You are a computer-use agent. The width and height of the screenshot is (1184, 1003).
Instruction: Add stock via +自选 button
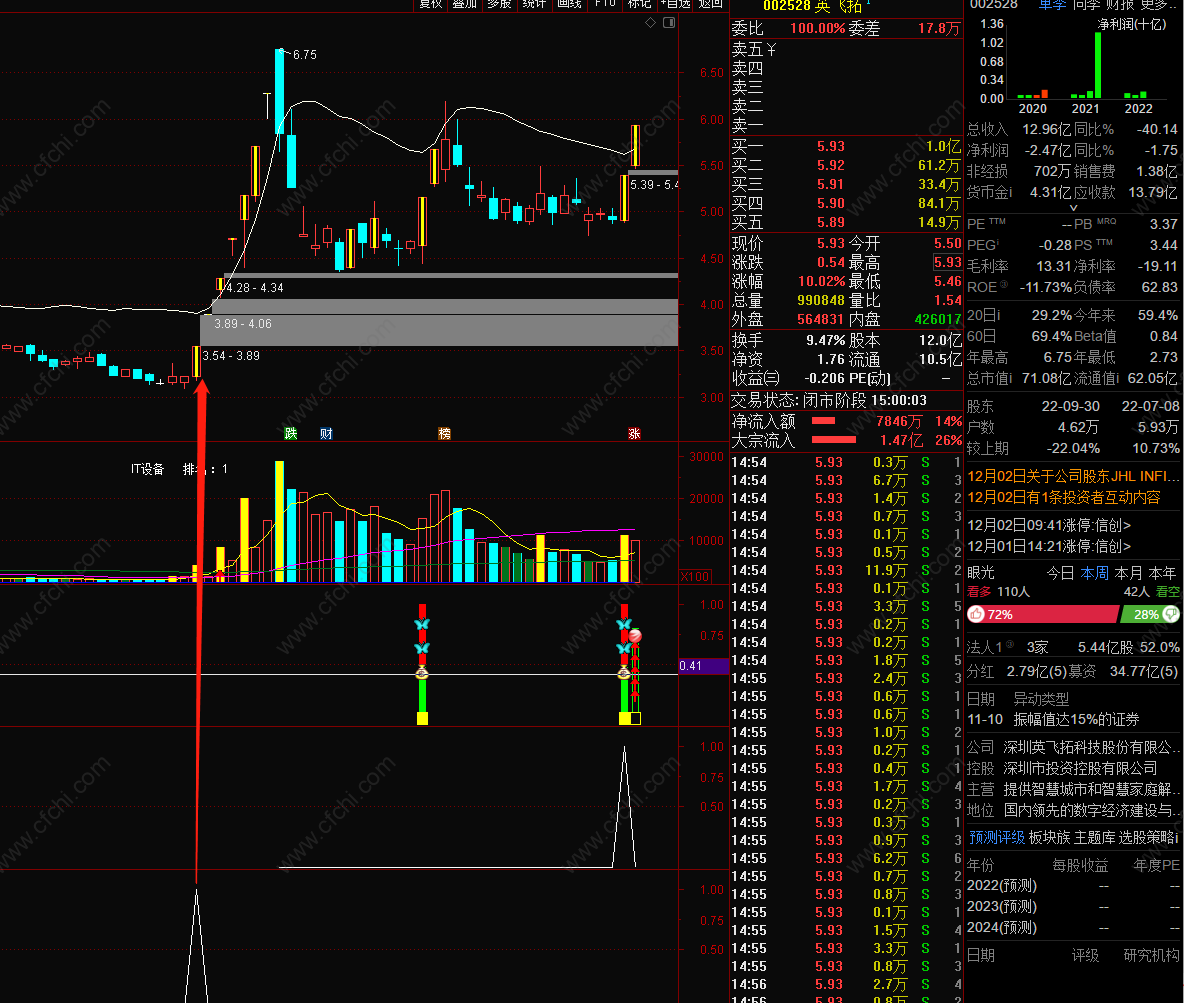pyautogui.click(x=675, y=4)
